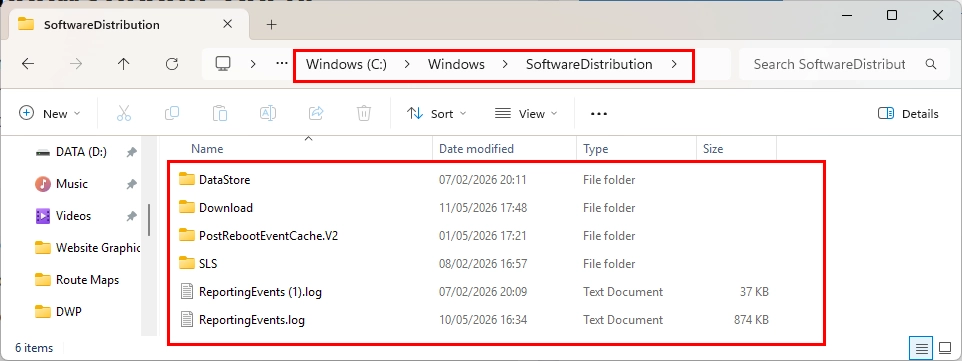This screenshot has height=361, width=962.
Task: Open the Sort dropdown
Action: (436, 114)
